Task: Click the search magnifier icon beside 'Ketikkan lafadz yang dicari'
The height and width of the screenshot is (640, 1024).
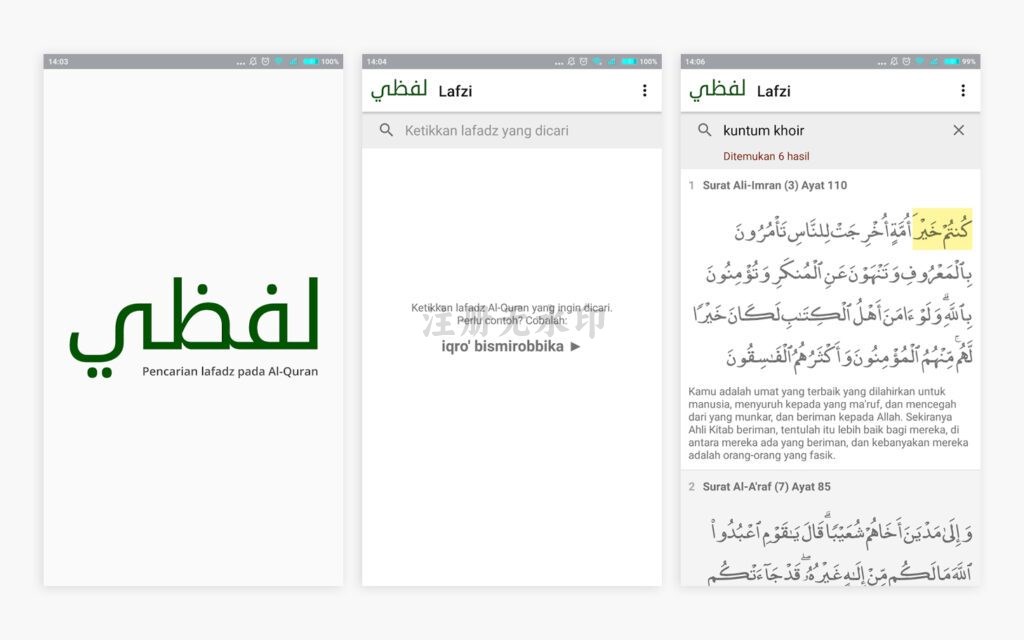Action: click(386, 130)
